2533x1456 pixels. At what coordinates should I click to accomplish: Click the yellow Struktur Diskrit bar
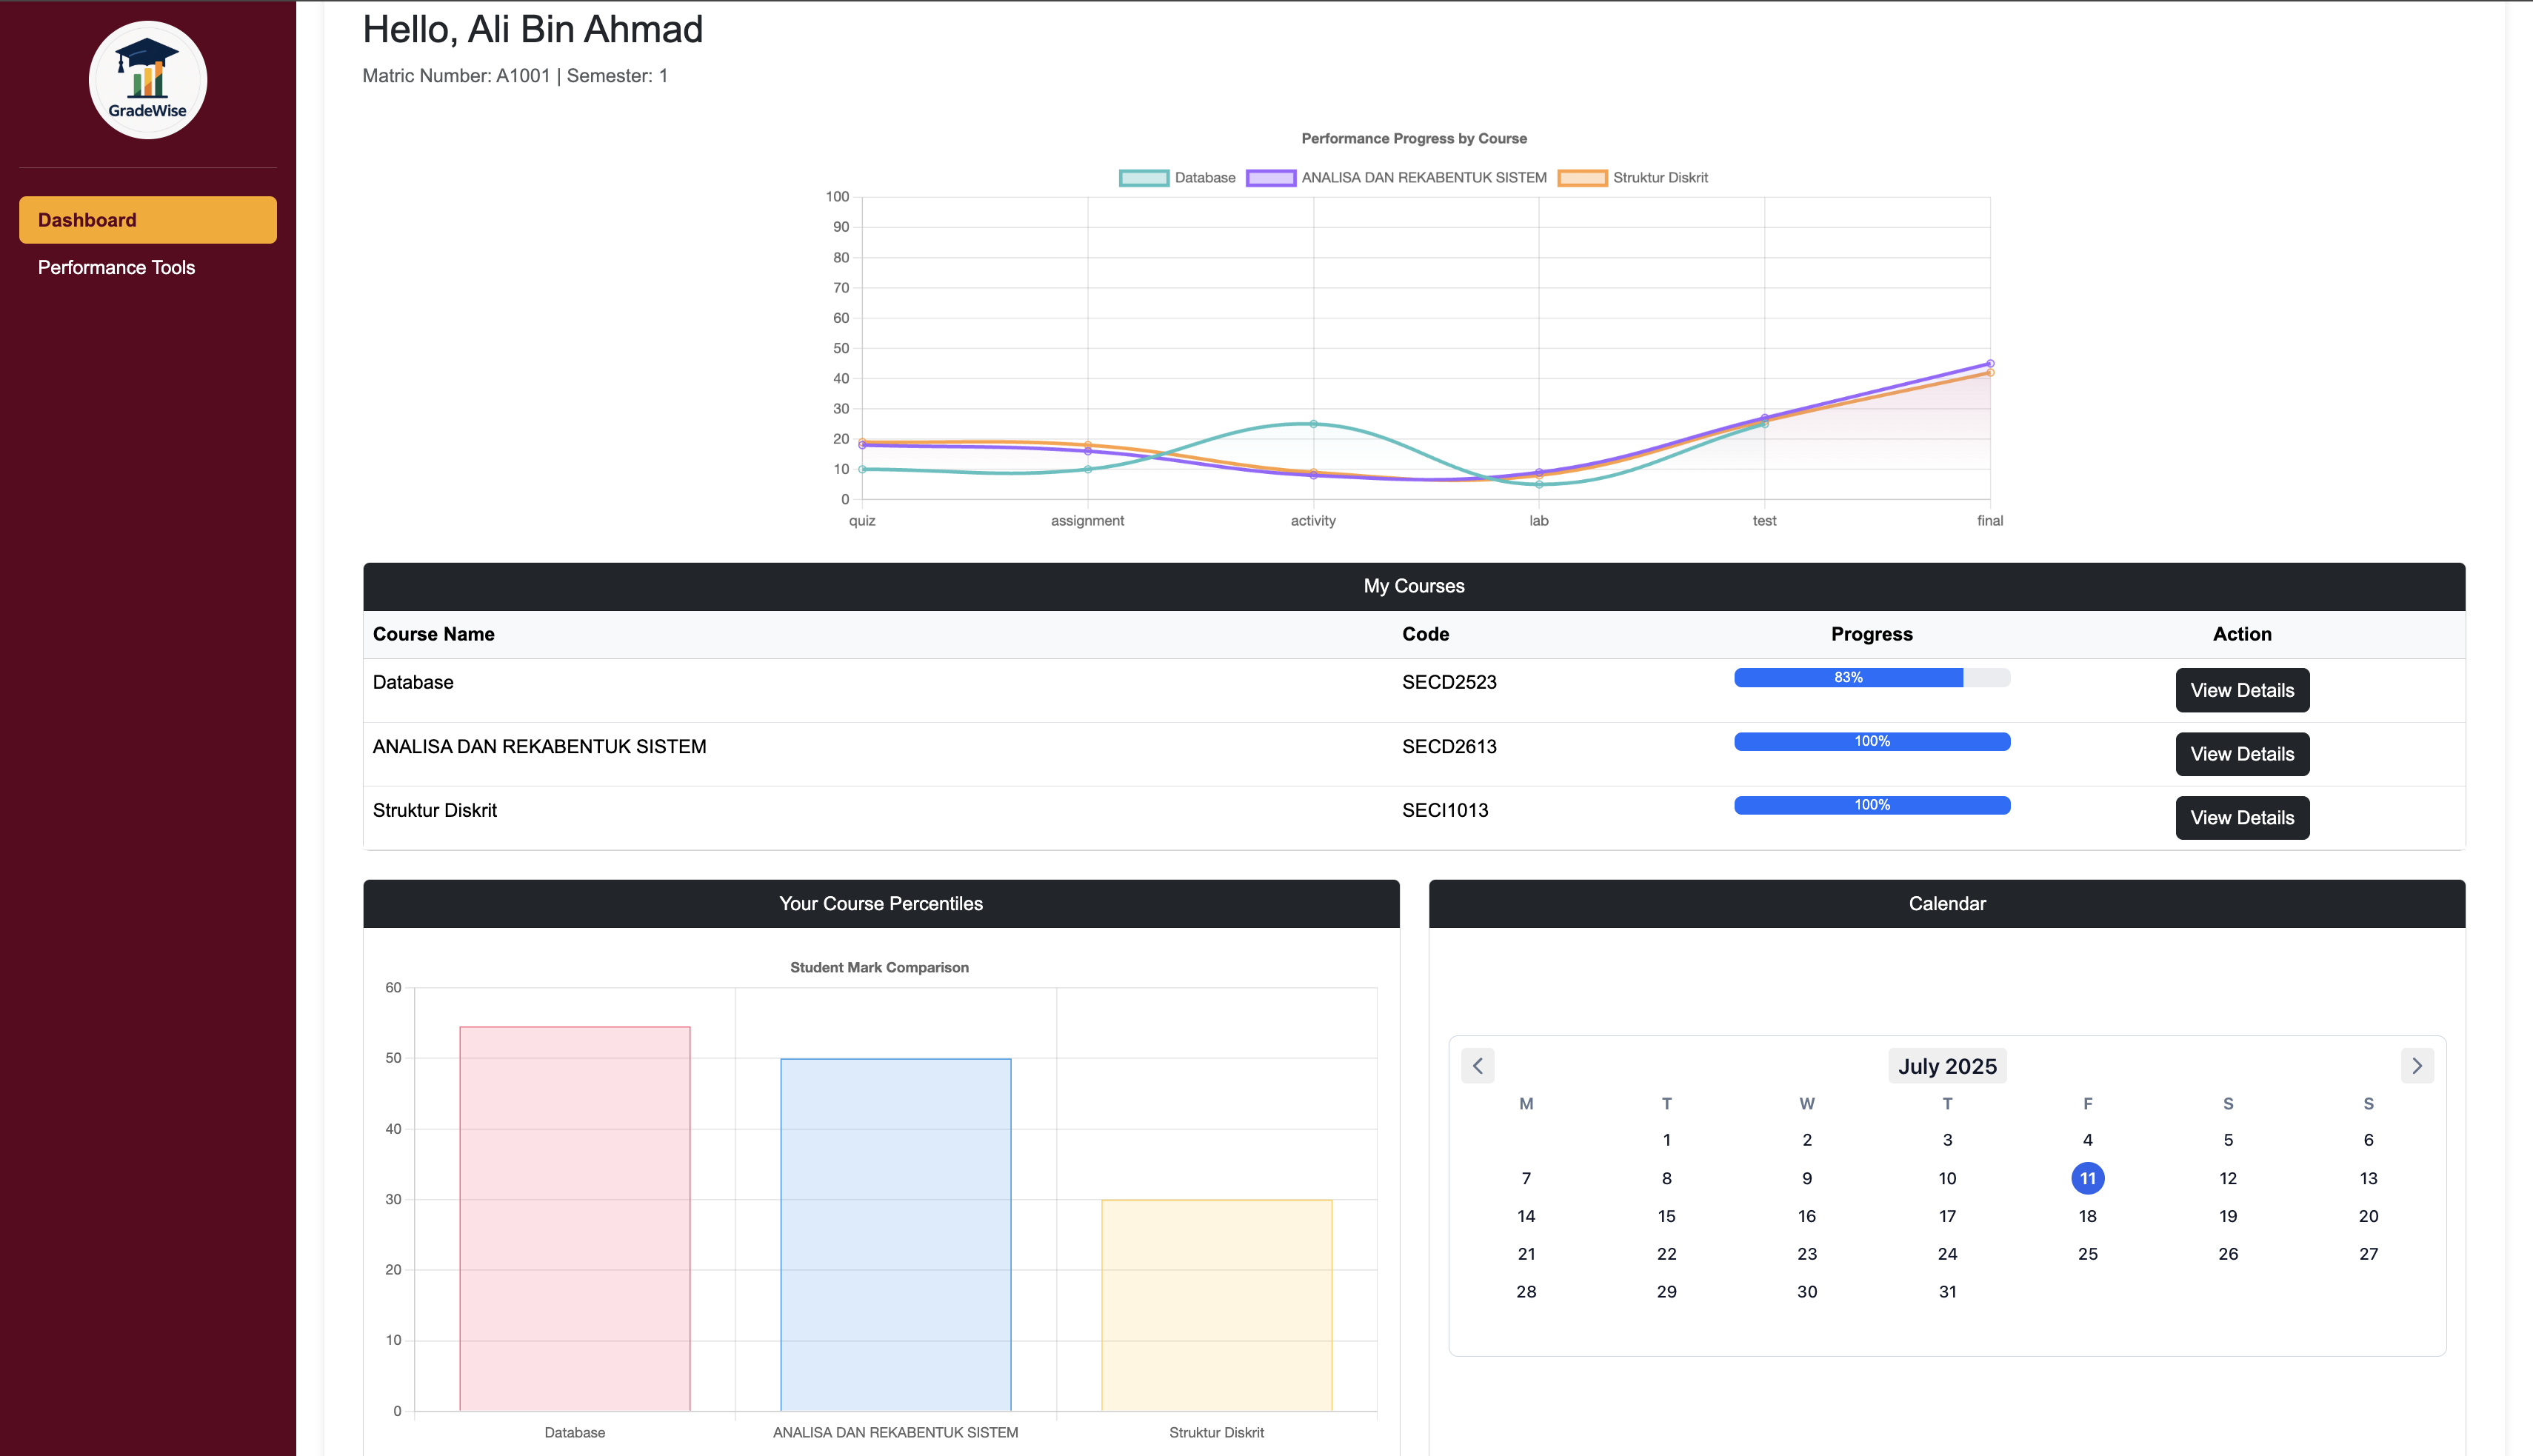tap(1216, 1305)
